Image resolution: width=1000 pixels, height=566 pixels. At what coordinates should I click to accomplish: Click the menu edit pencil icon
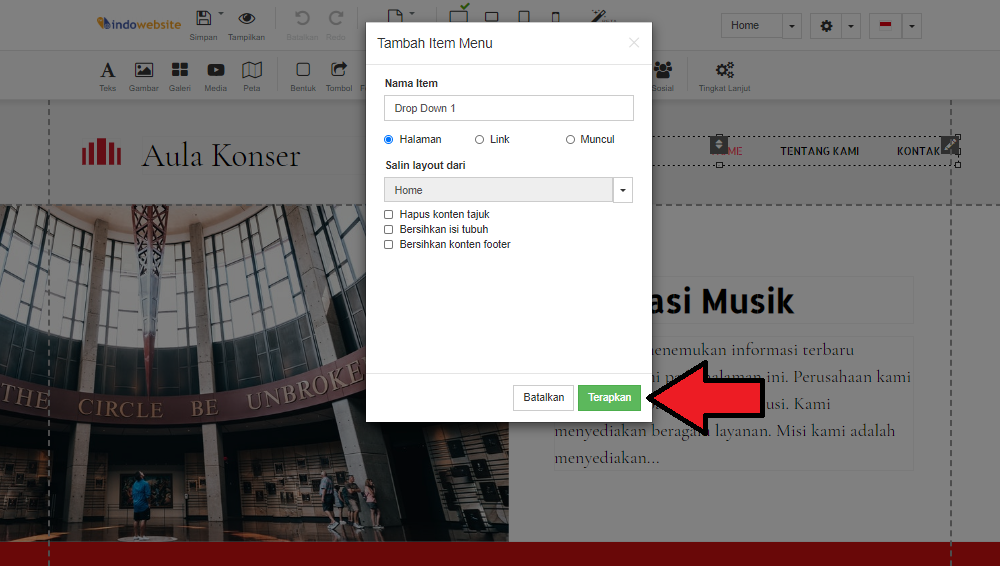[950, 144]
